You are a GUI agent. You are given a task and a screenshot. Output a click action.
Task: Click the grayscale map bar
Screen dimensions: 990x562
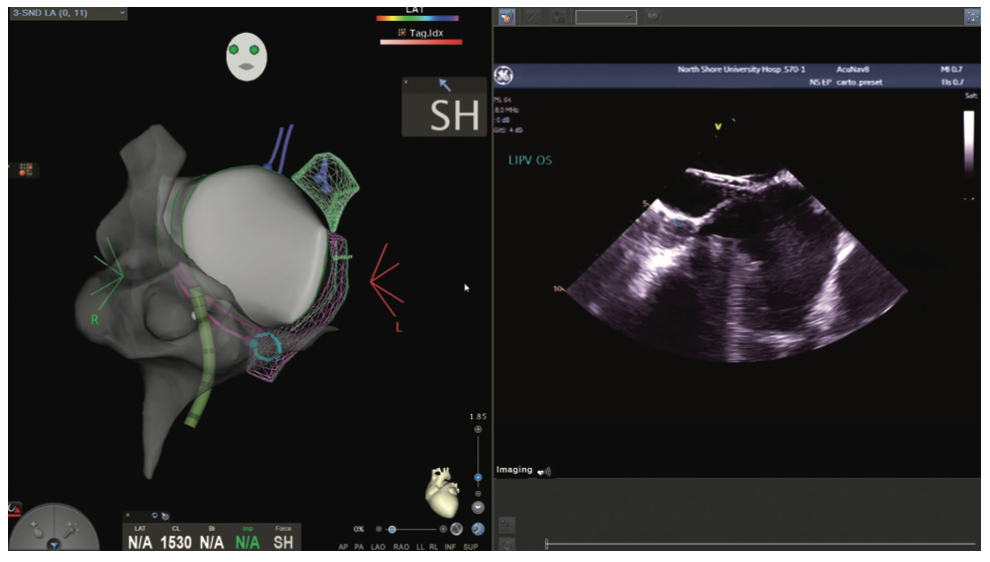[x=969, y=141]
